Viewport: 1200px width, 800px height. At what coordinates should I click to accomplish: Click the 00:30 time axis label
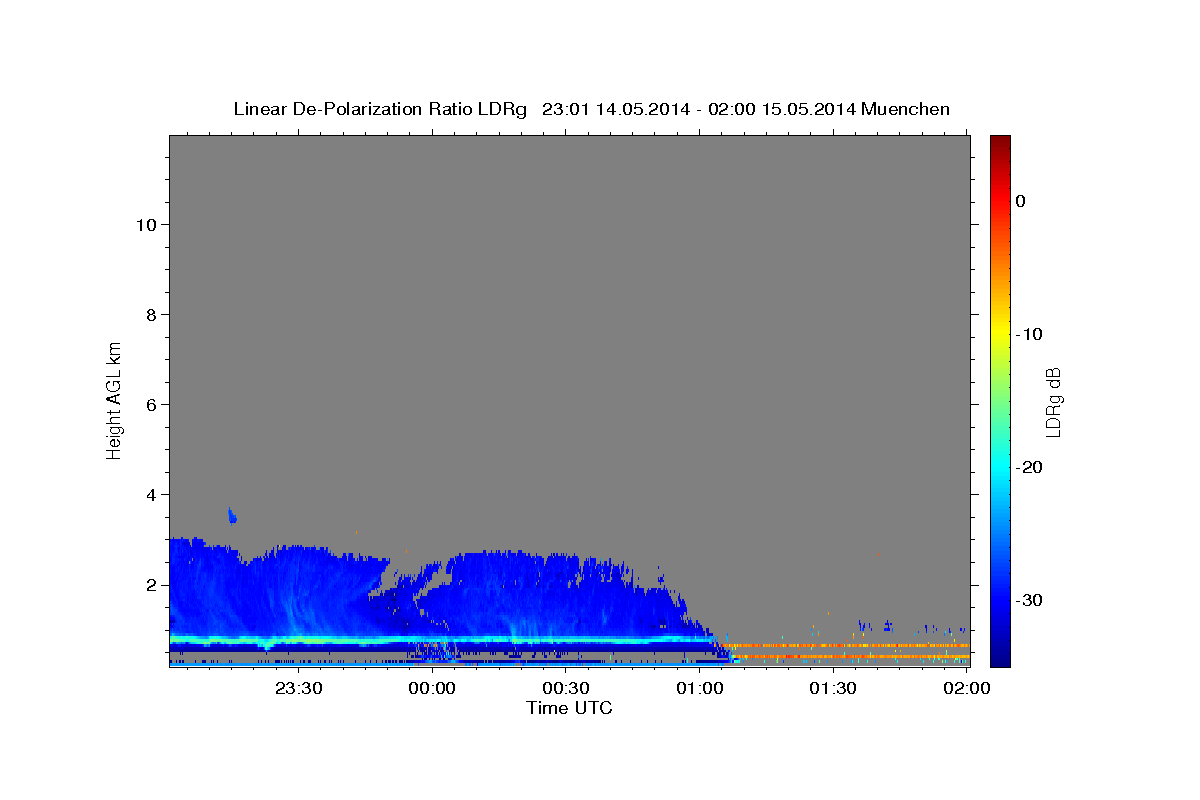pyautogui.click(x=566, y=688)
